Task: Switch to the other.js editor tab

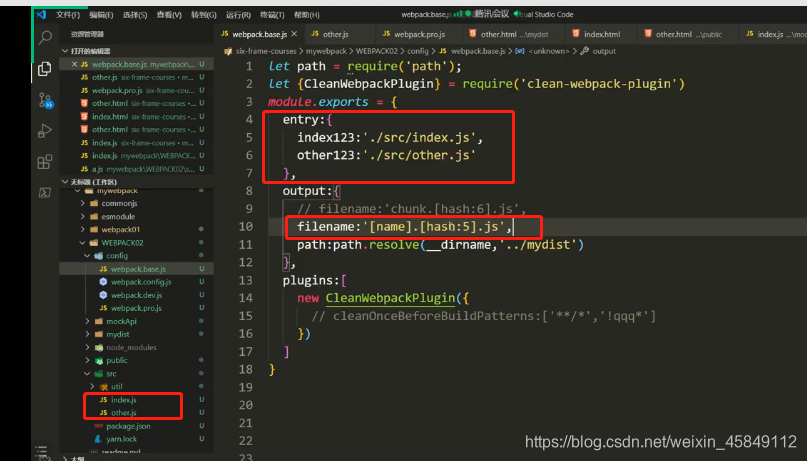Action: (336, 34)
